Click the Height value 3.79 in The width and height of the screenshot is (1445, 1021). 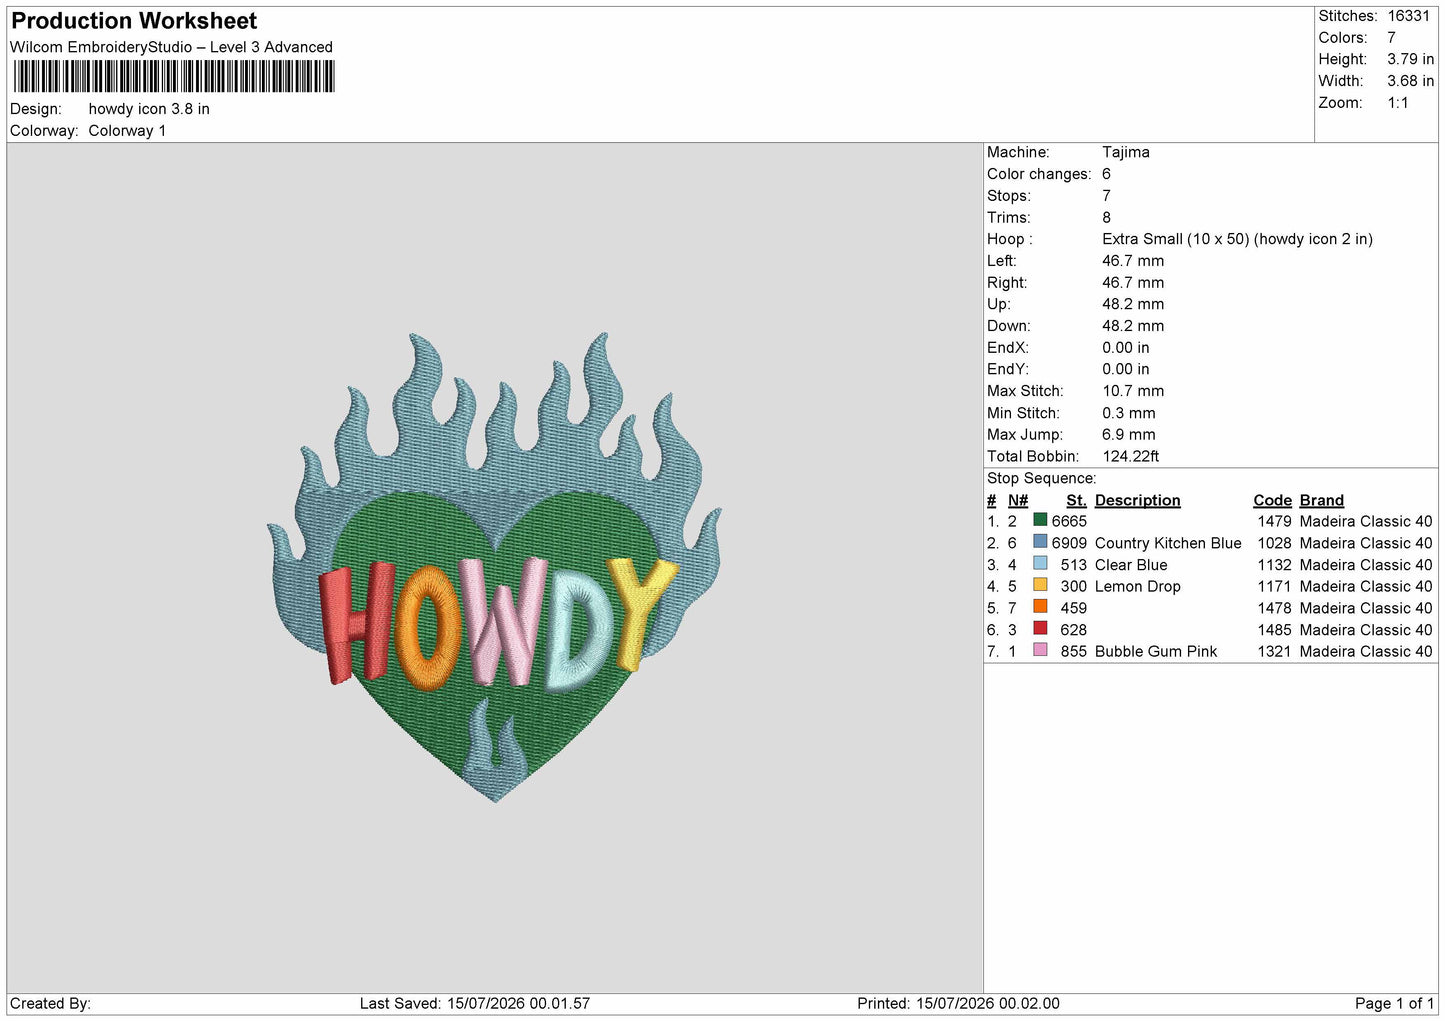1410,59
